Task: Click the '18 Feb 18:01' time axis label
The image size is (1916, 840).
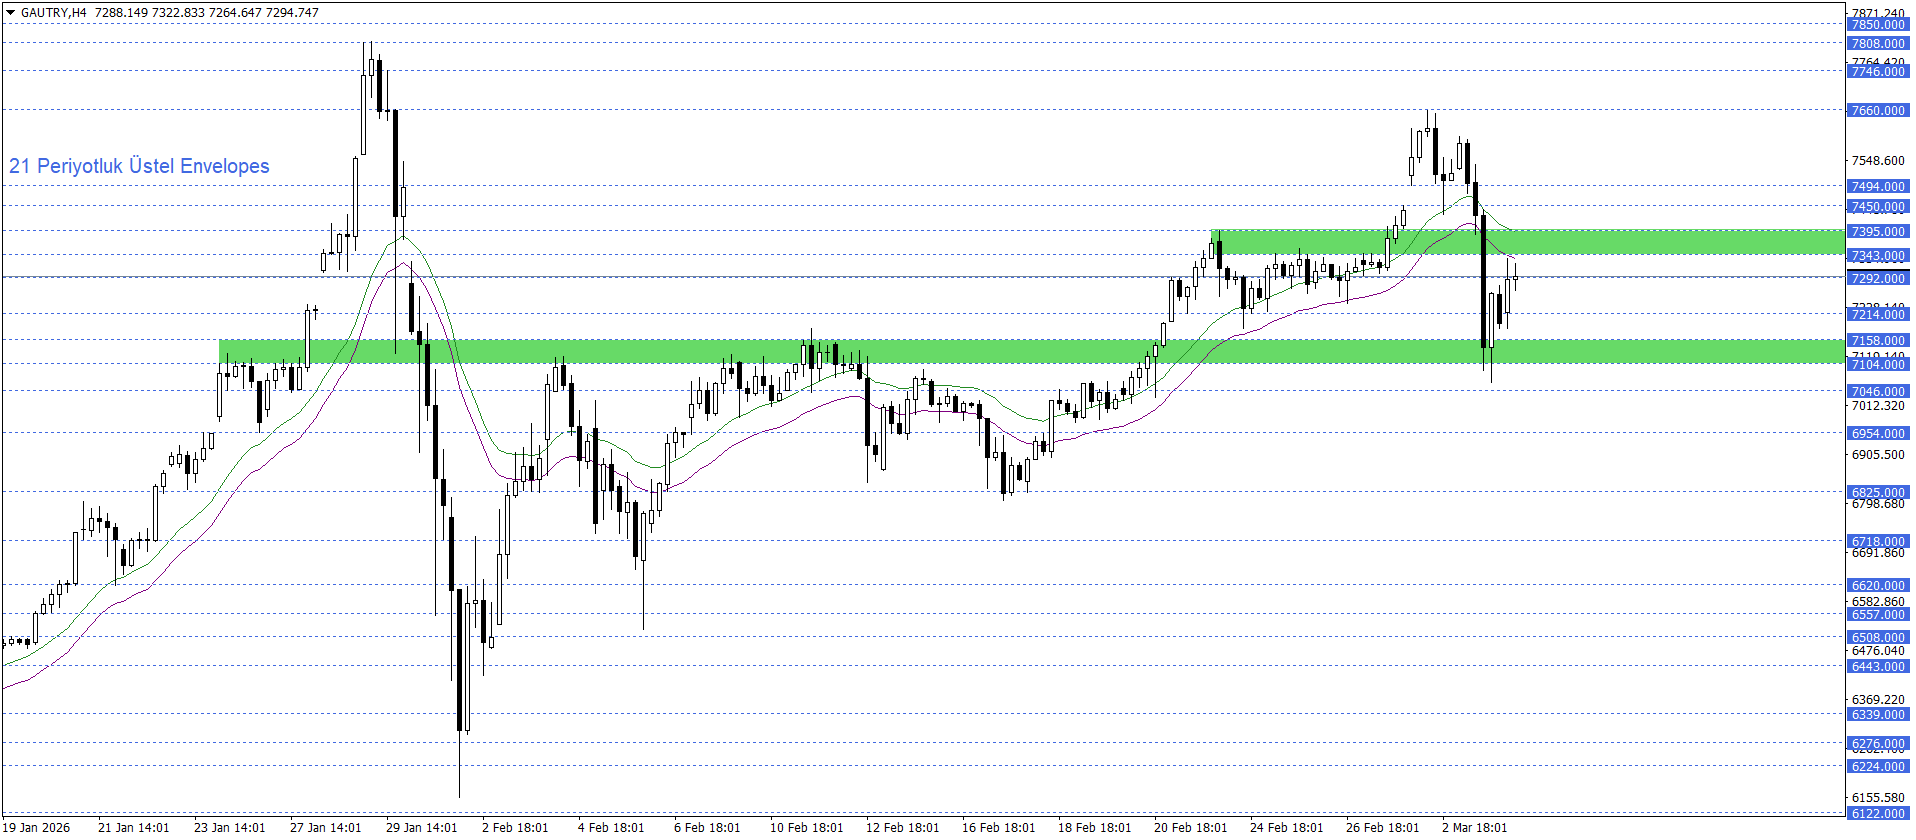Action: coord(1095,827)
